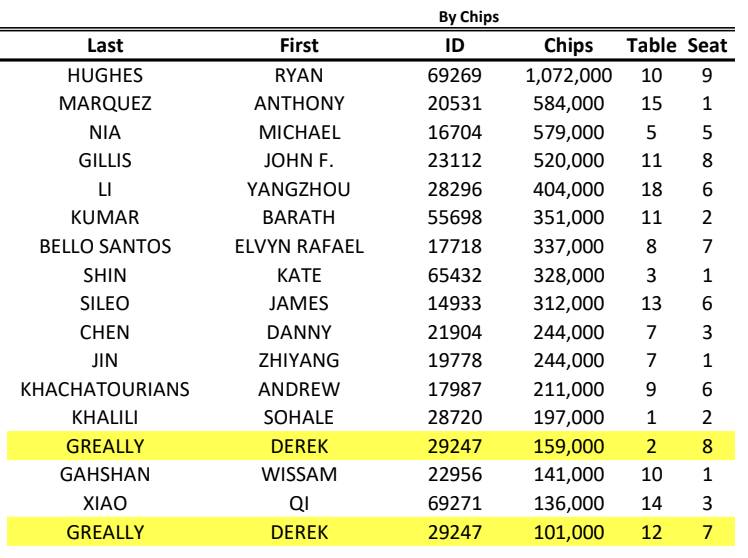
Task: Select first name YANGZHOU cell
Action: pyautogui.click(x=300, y=186)
